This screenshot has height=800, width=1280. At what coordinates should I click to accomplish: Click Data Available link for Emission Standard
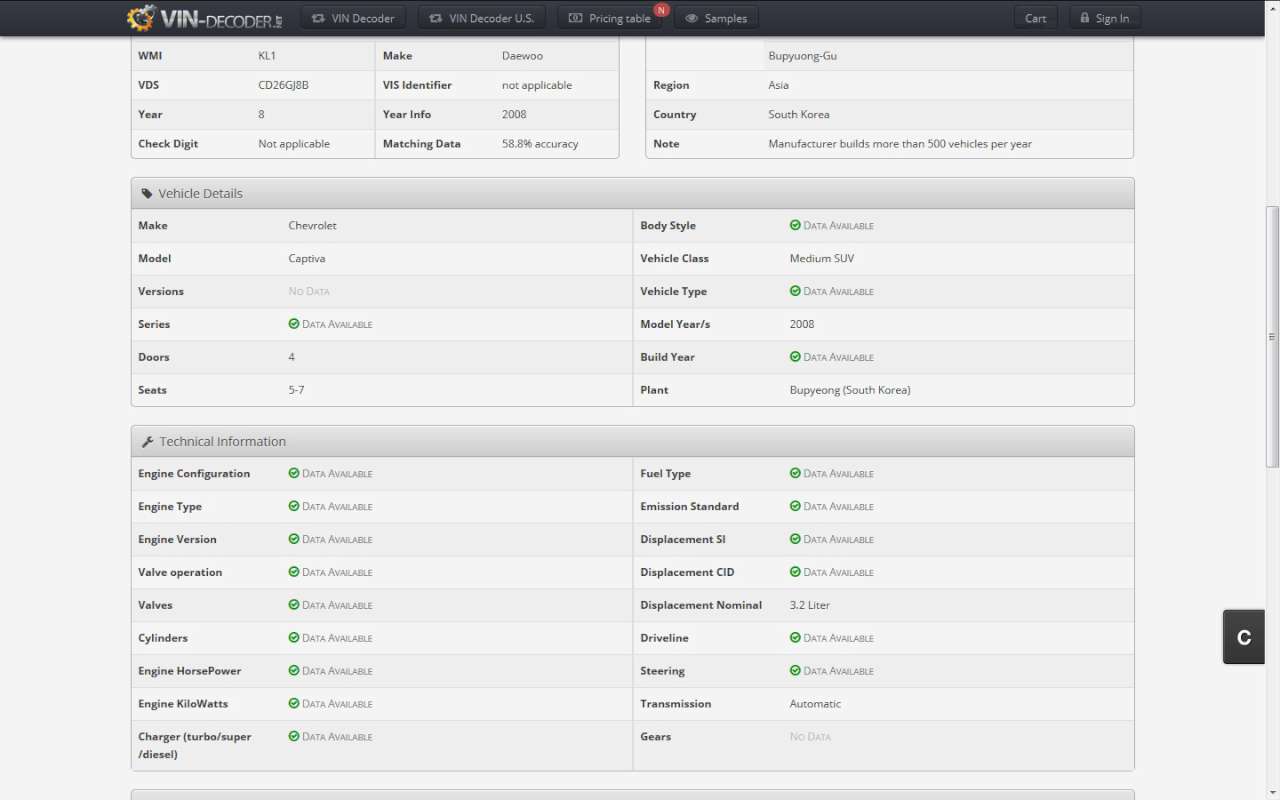838,507
